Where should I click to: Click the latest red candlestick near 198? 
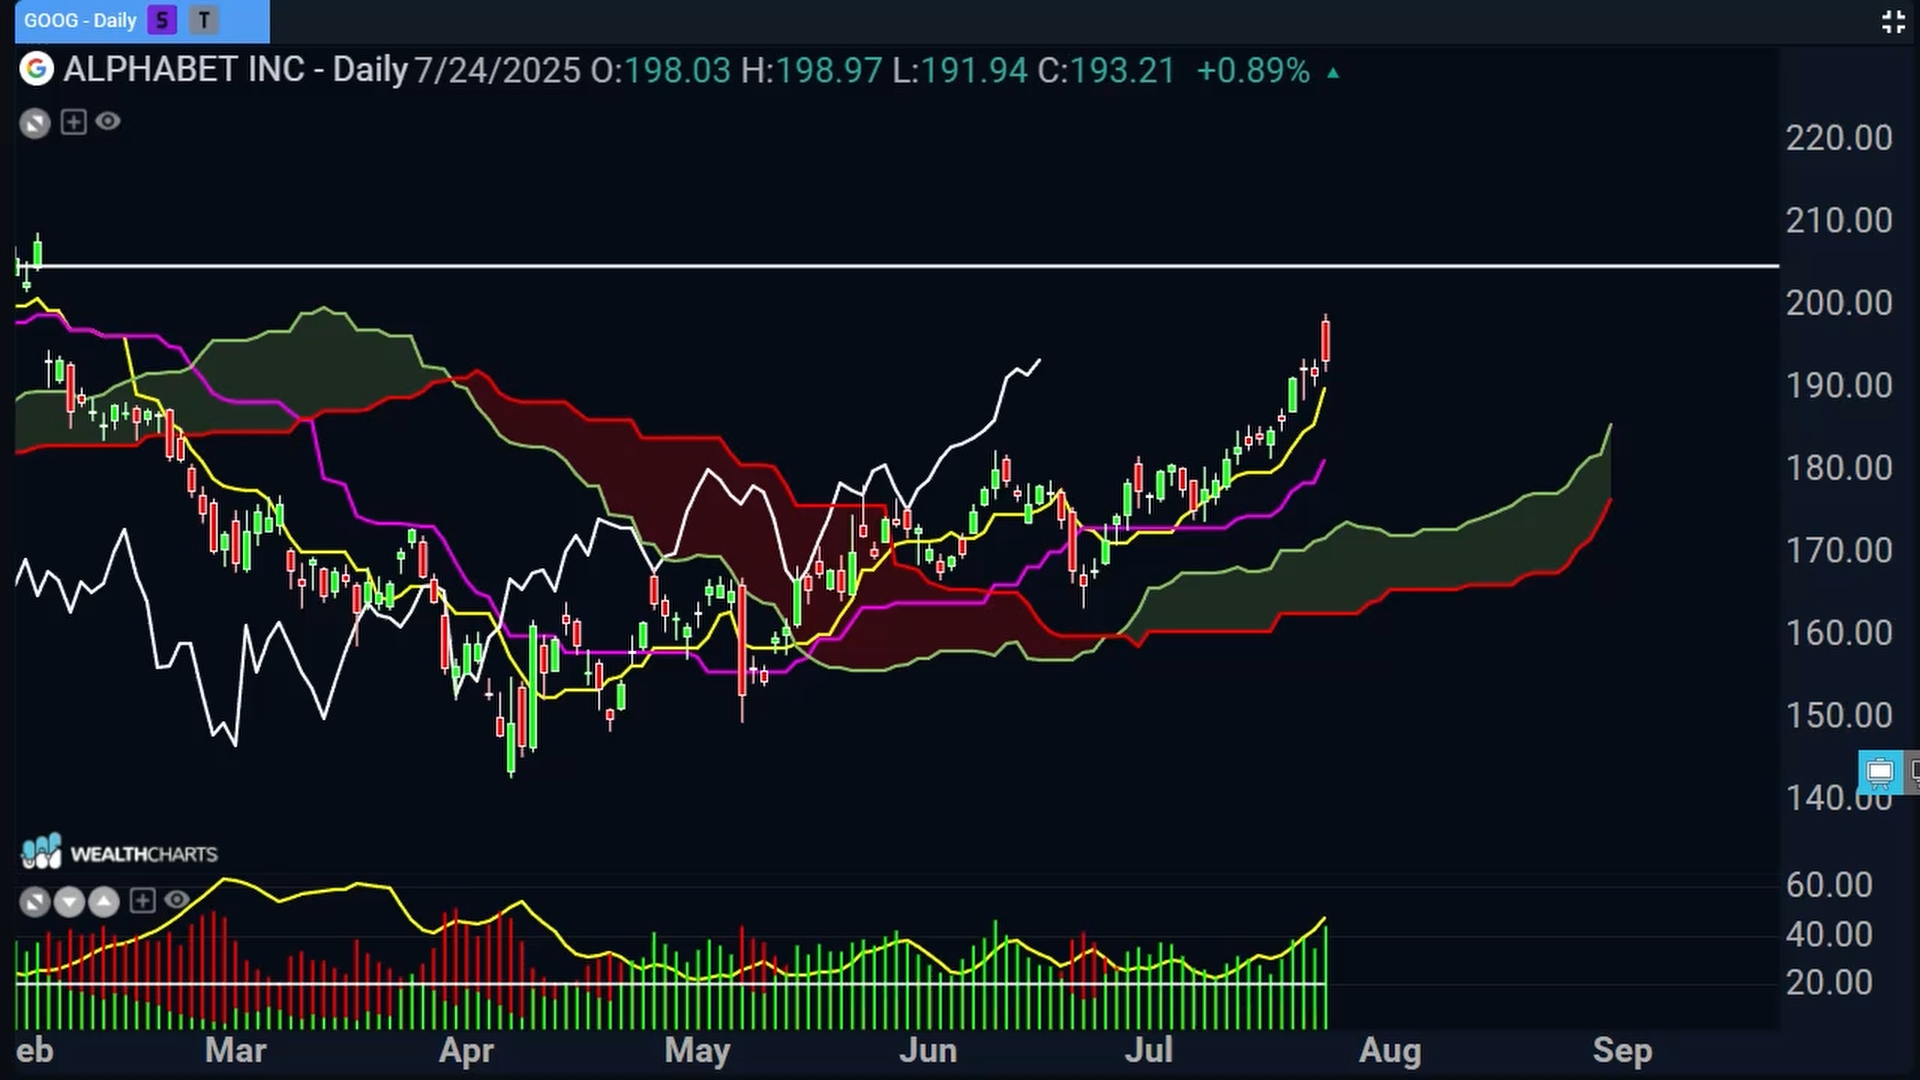[x=1326, y=341]
